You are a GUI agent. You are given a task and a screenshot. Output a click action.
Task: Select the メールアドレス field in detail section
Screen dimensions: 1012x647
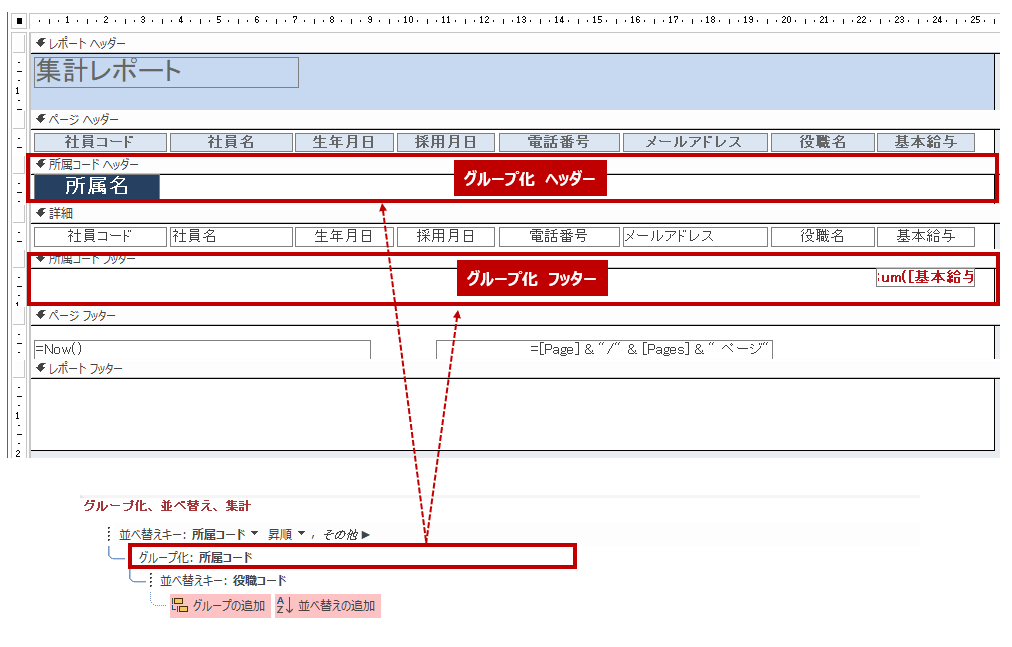coord(694,236)
